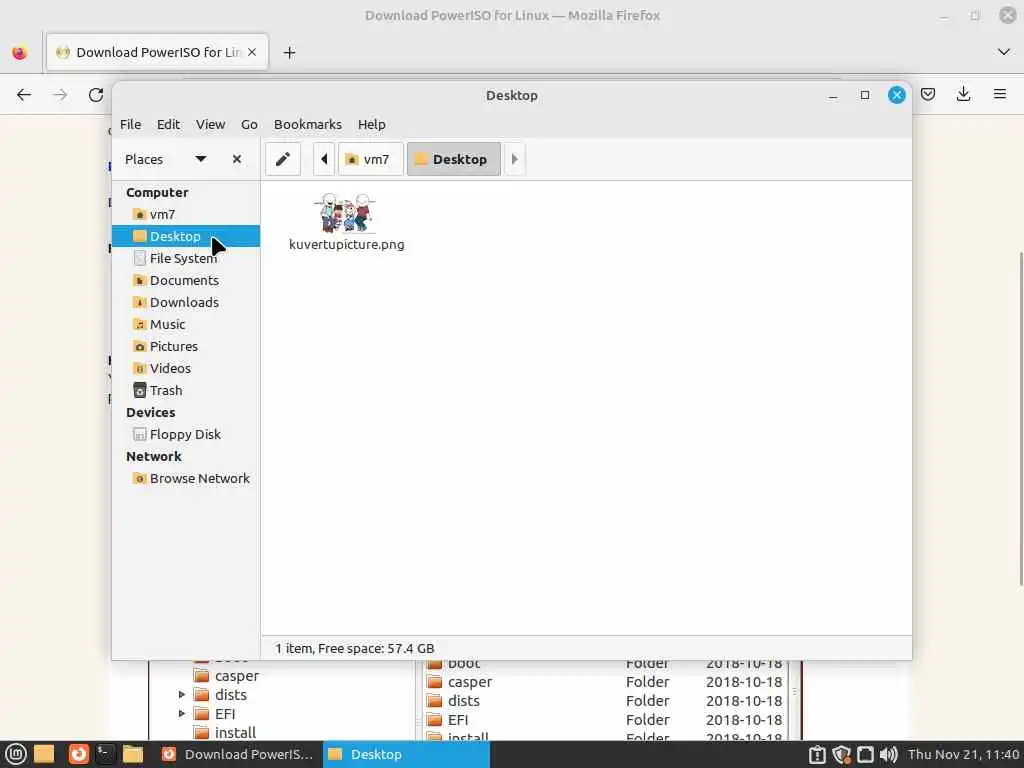Click casper row in webpage file list
Viewport: 1024px width, 768px height.
604,682
